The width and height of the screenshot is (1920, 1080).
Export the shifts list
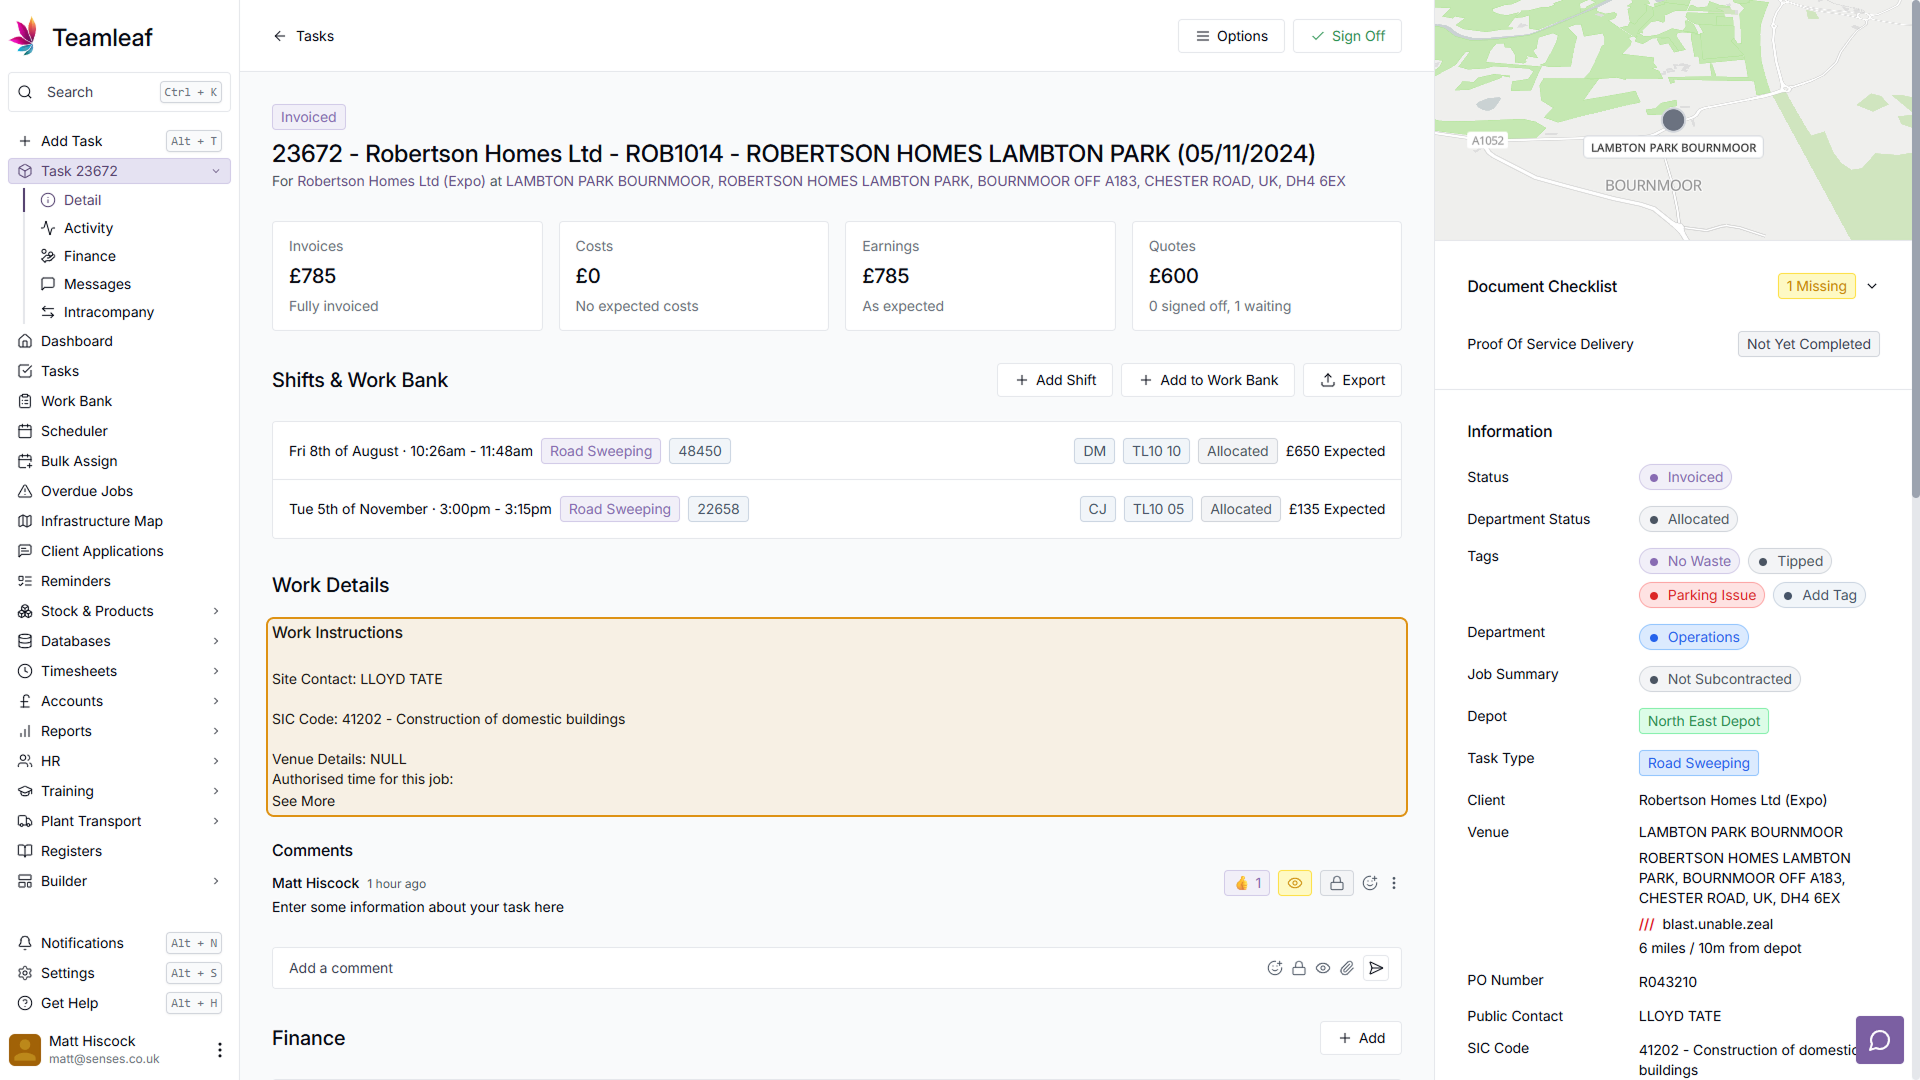click(1352, 380)
